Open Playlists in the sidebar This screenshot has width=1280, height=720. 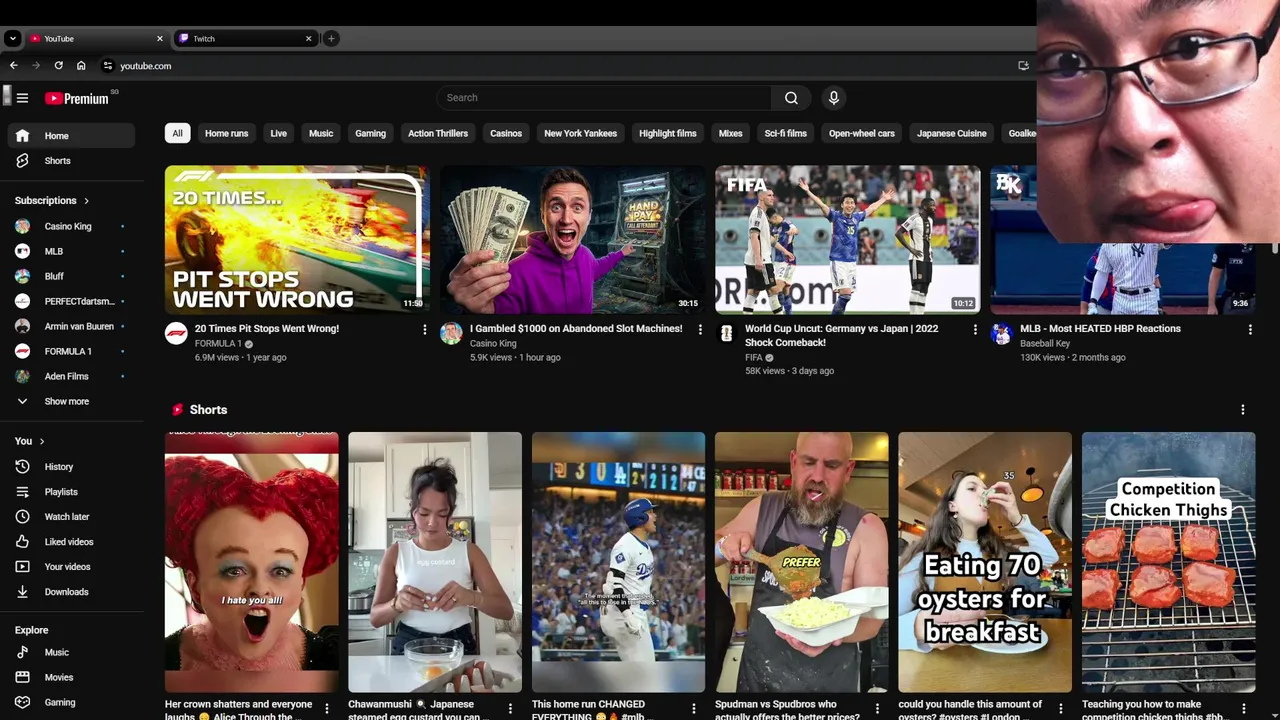point(70,492)
